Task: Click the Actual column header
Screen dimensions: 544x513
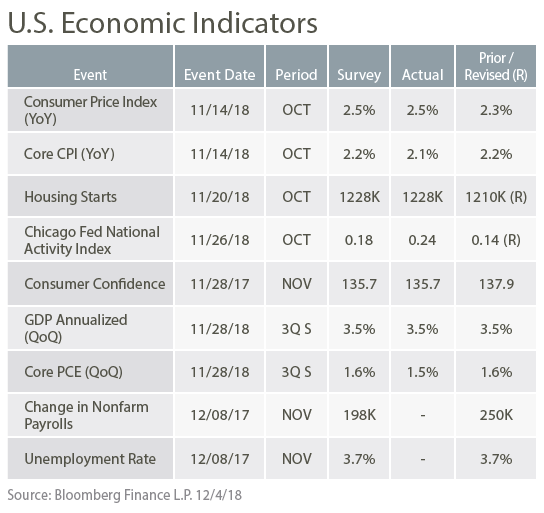Action: [x=422, y=66]
